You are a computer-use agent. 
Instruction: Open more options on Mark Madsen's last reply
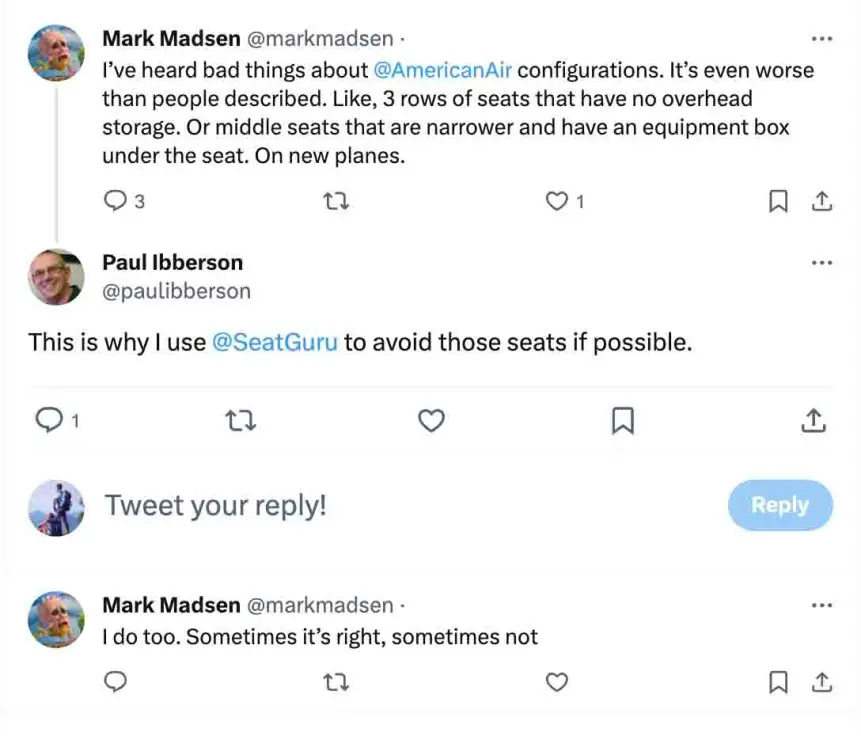[821, 605]
